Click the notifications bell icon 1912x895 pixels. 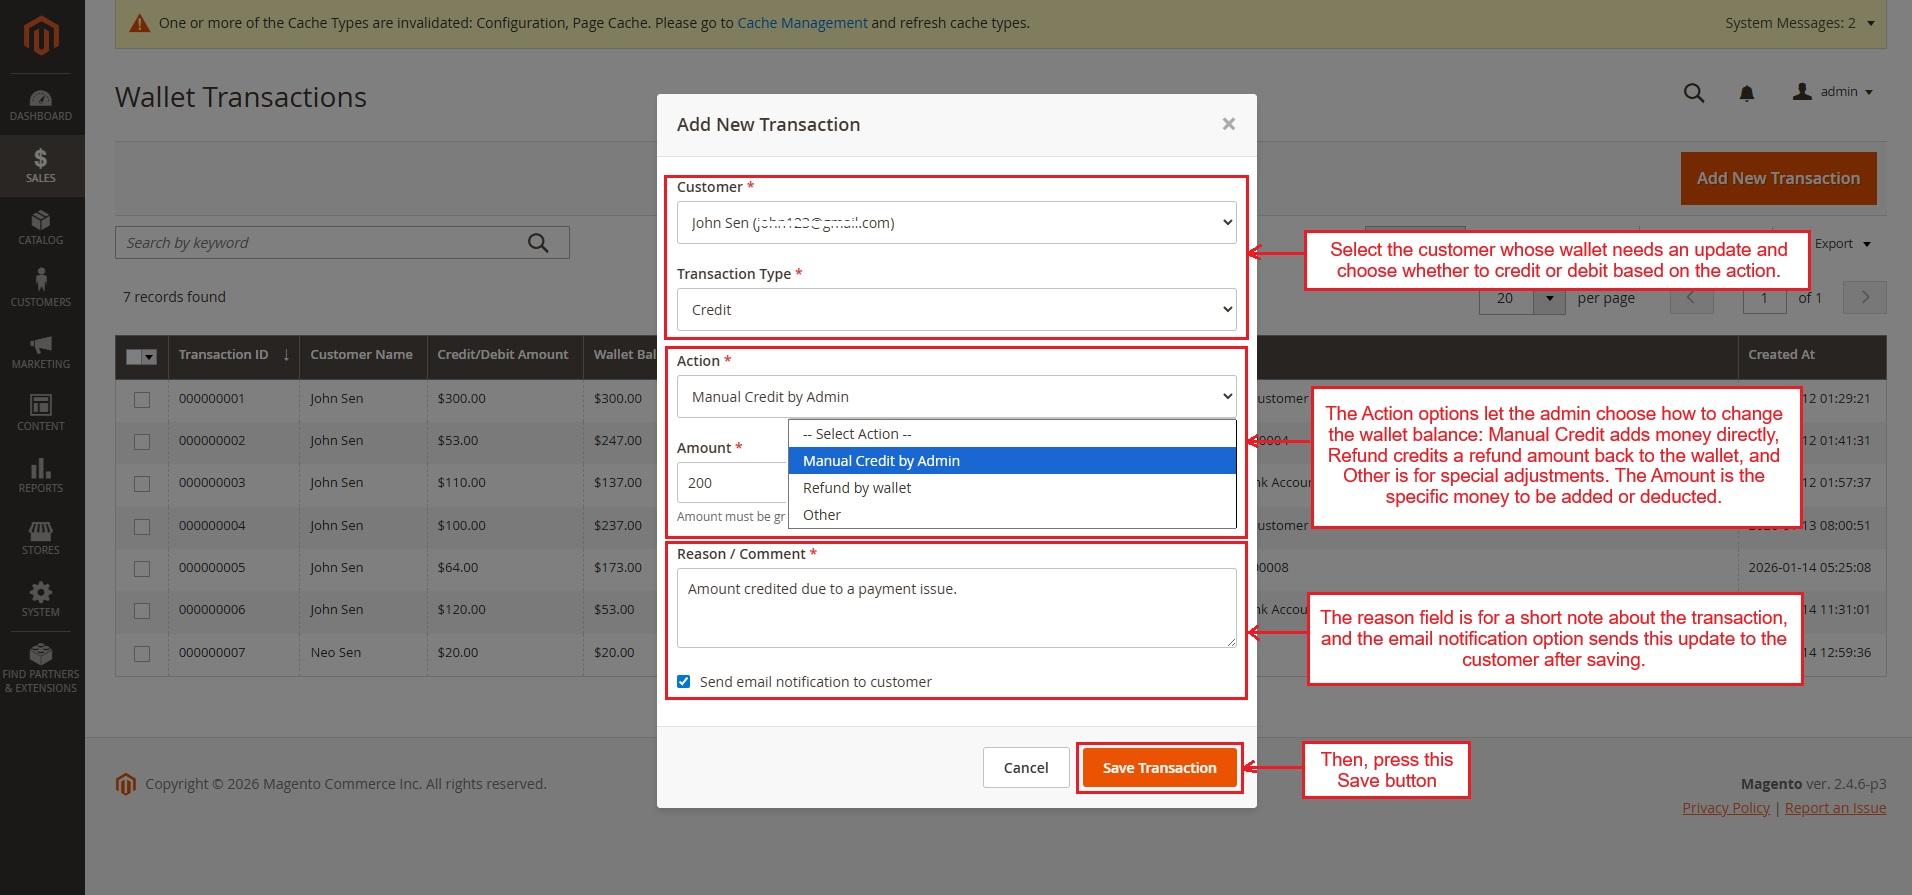[x=1746, y=93]
